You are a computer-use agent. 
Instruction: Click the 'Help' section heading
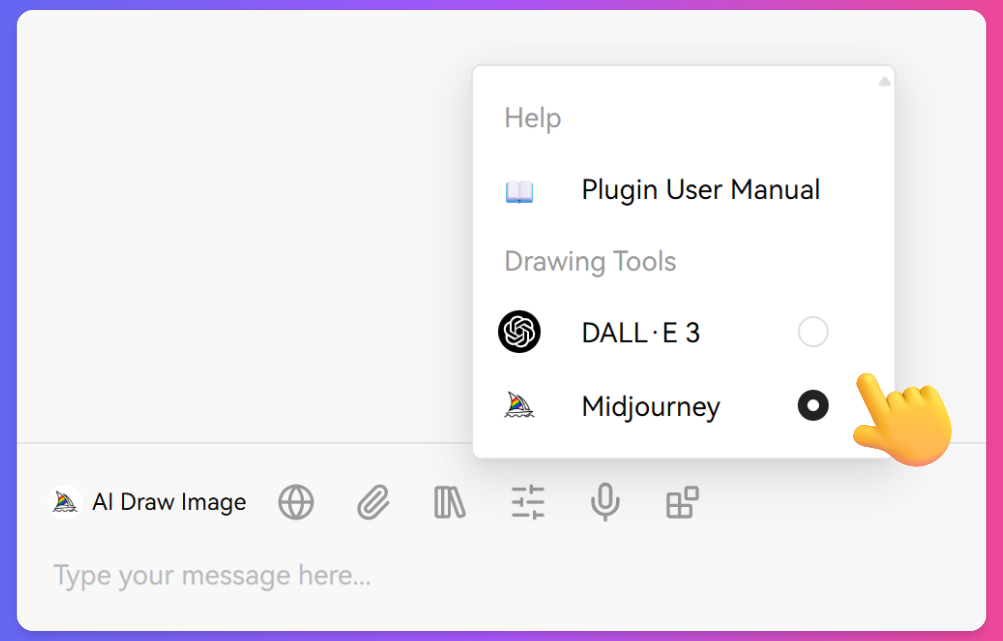tap(533, 118)
